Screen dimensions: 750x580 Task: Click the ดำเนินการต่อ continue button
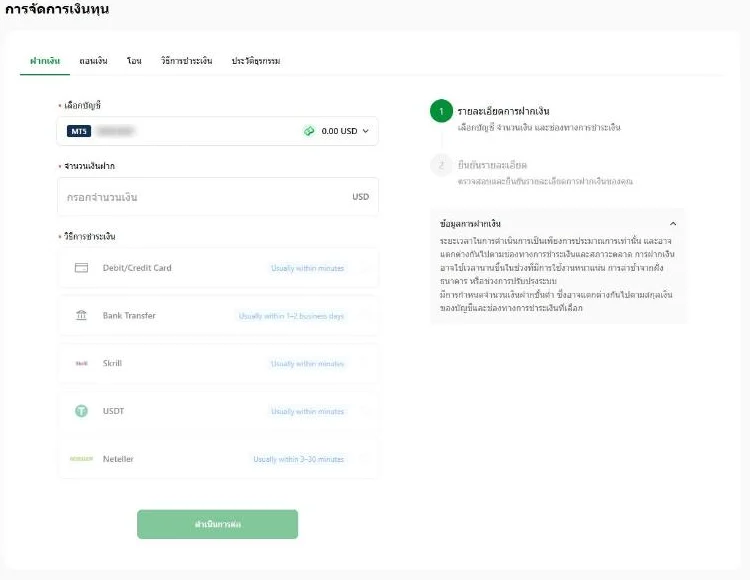218,524
